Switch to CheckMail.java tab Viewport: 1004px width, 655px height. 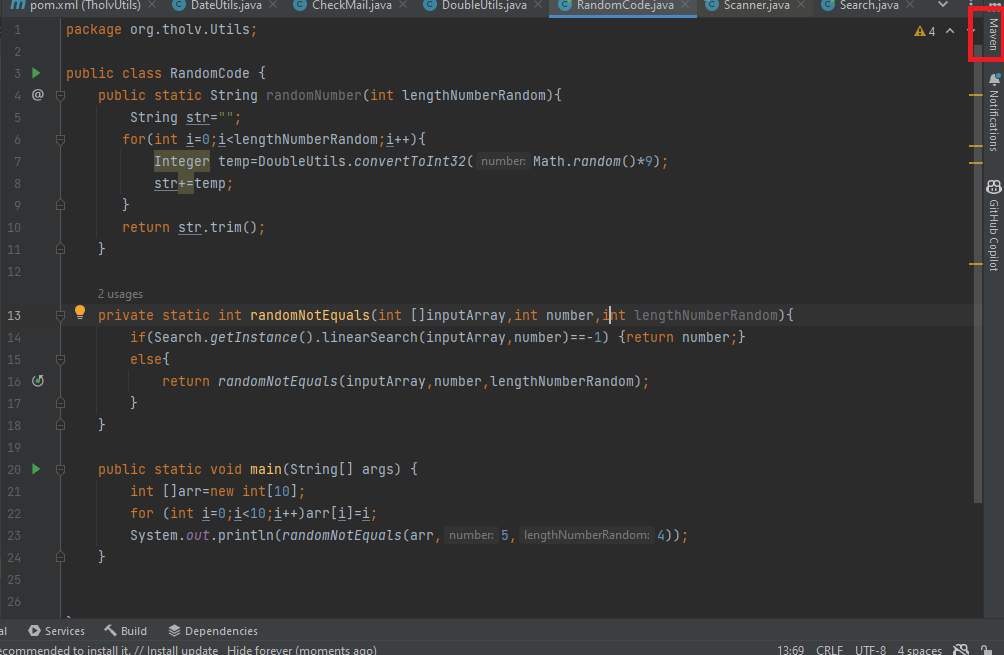tap(351, 6)
